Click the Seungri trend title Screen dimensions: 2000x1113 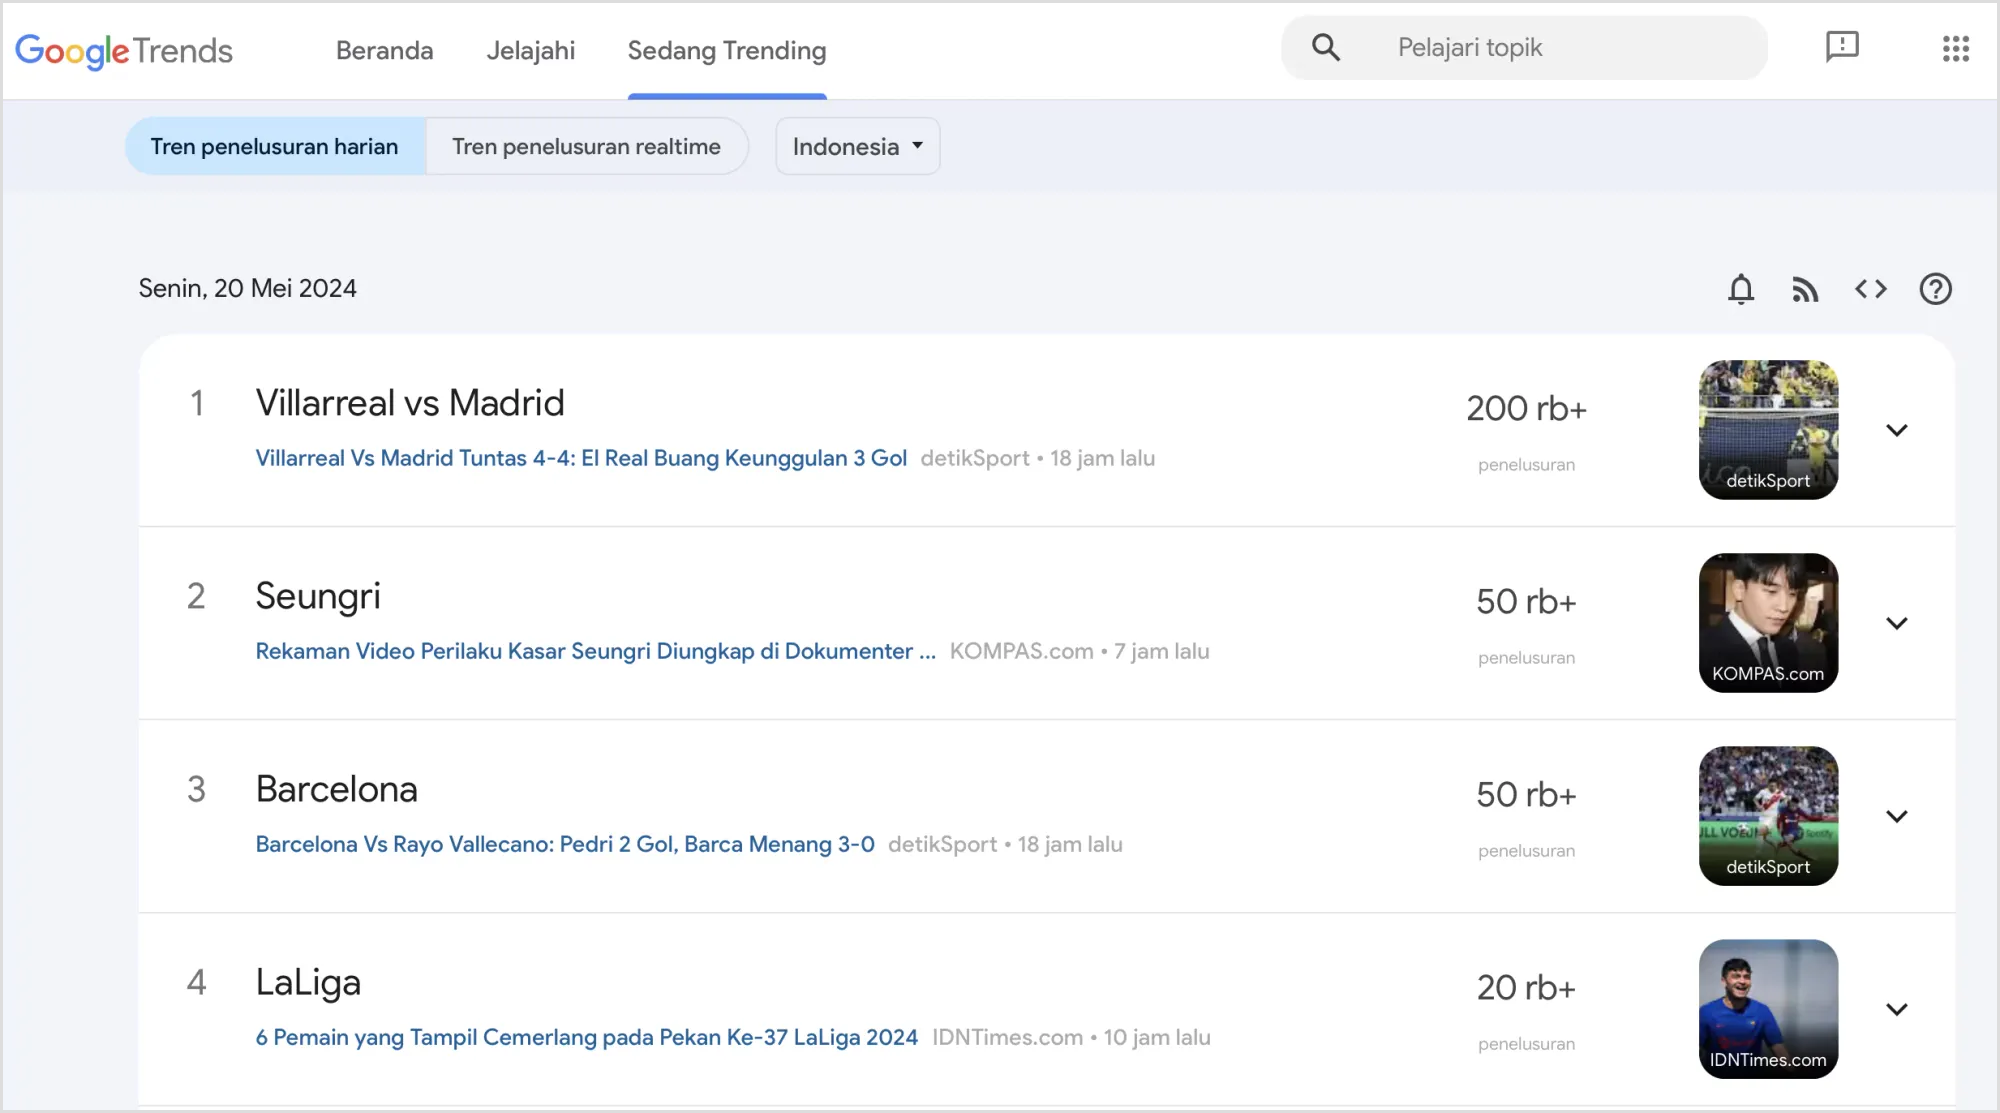point(318,597)
